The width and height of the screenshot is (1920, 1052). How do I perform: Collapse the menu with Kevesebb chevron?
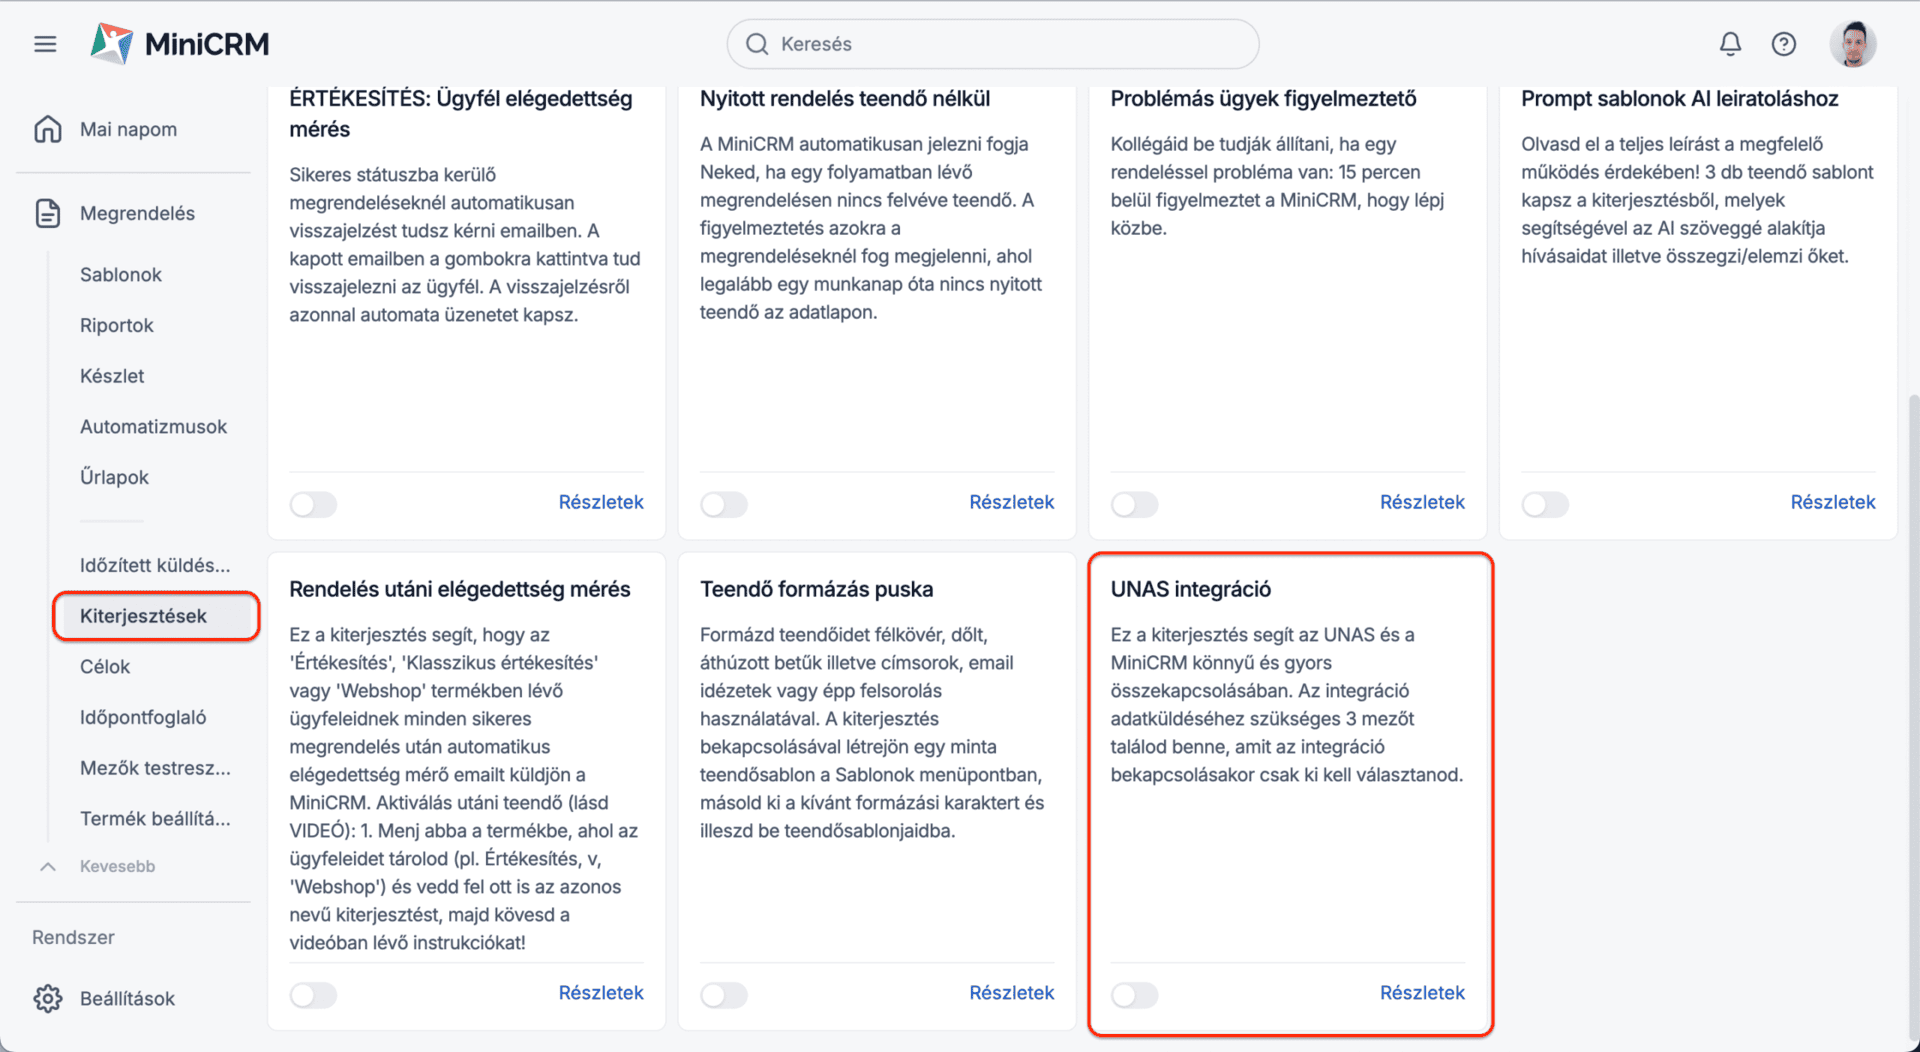[x=48, y=866]
